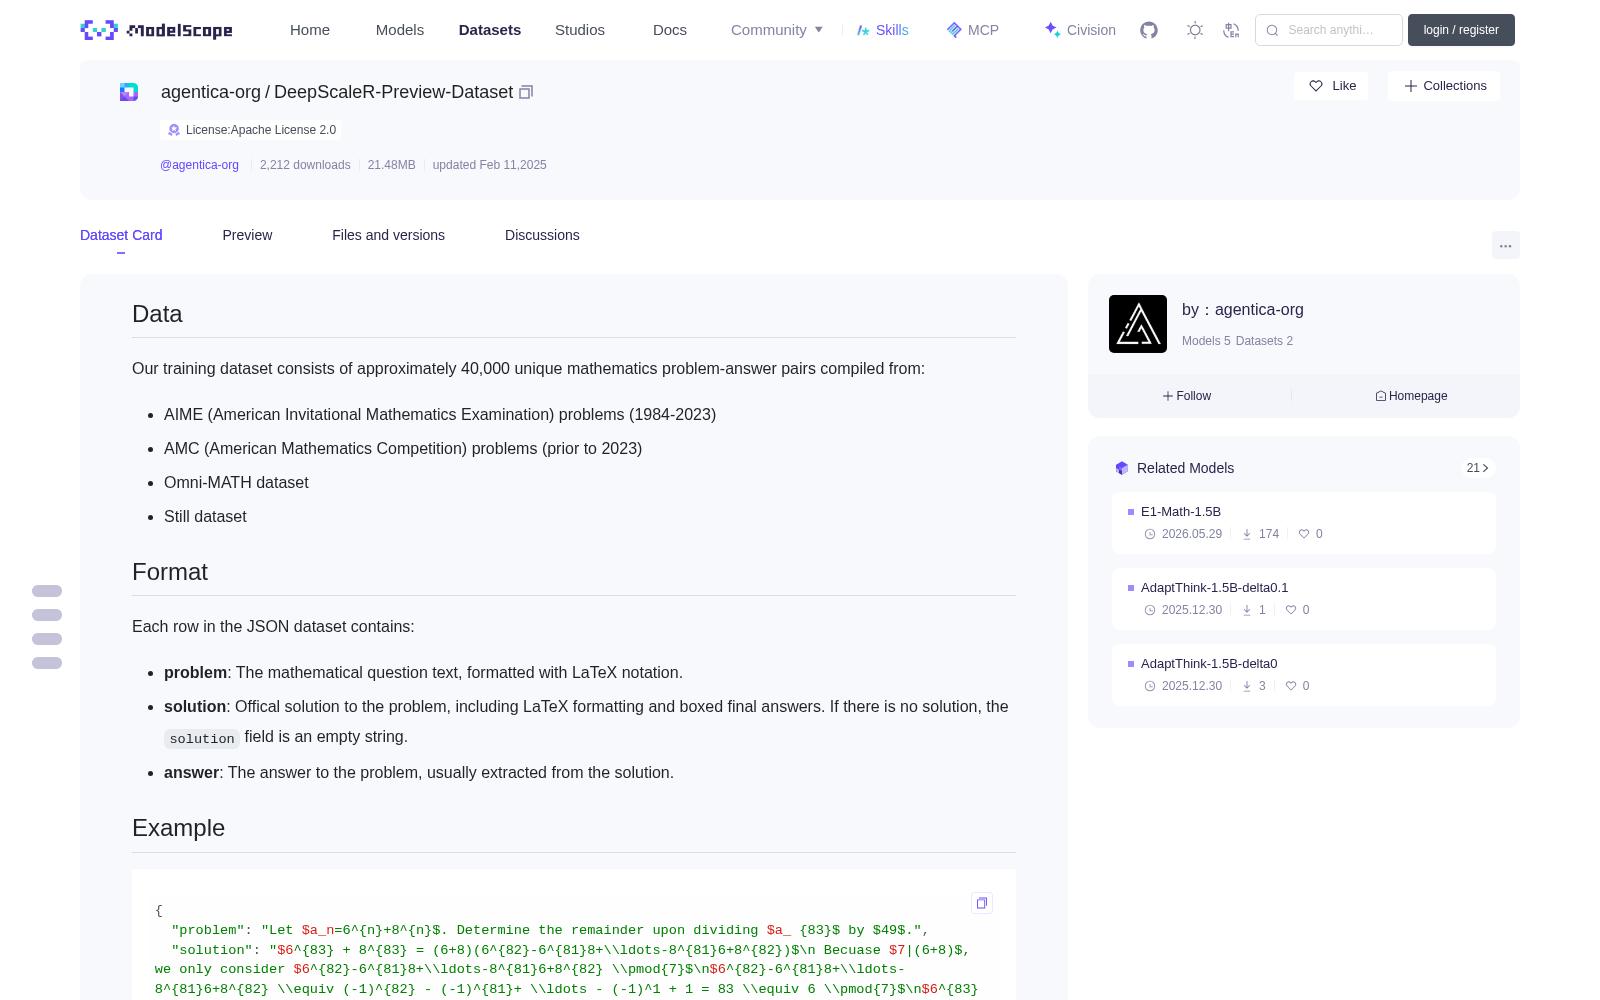Click the Civision star icon

pos(1053,30)
